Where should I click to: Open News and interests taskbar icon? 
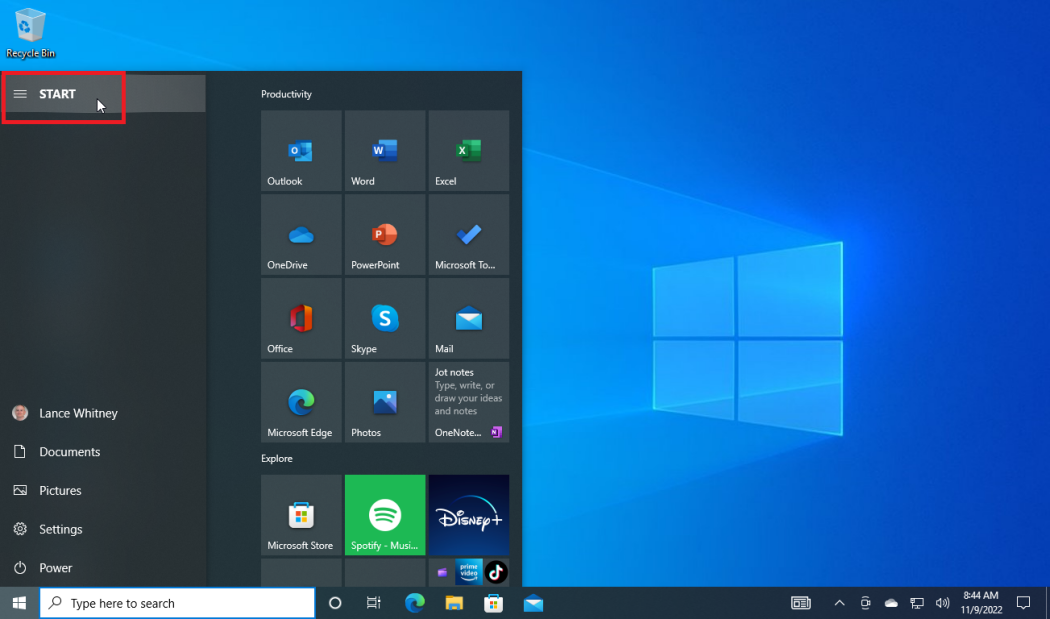801,603
